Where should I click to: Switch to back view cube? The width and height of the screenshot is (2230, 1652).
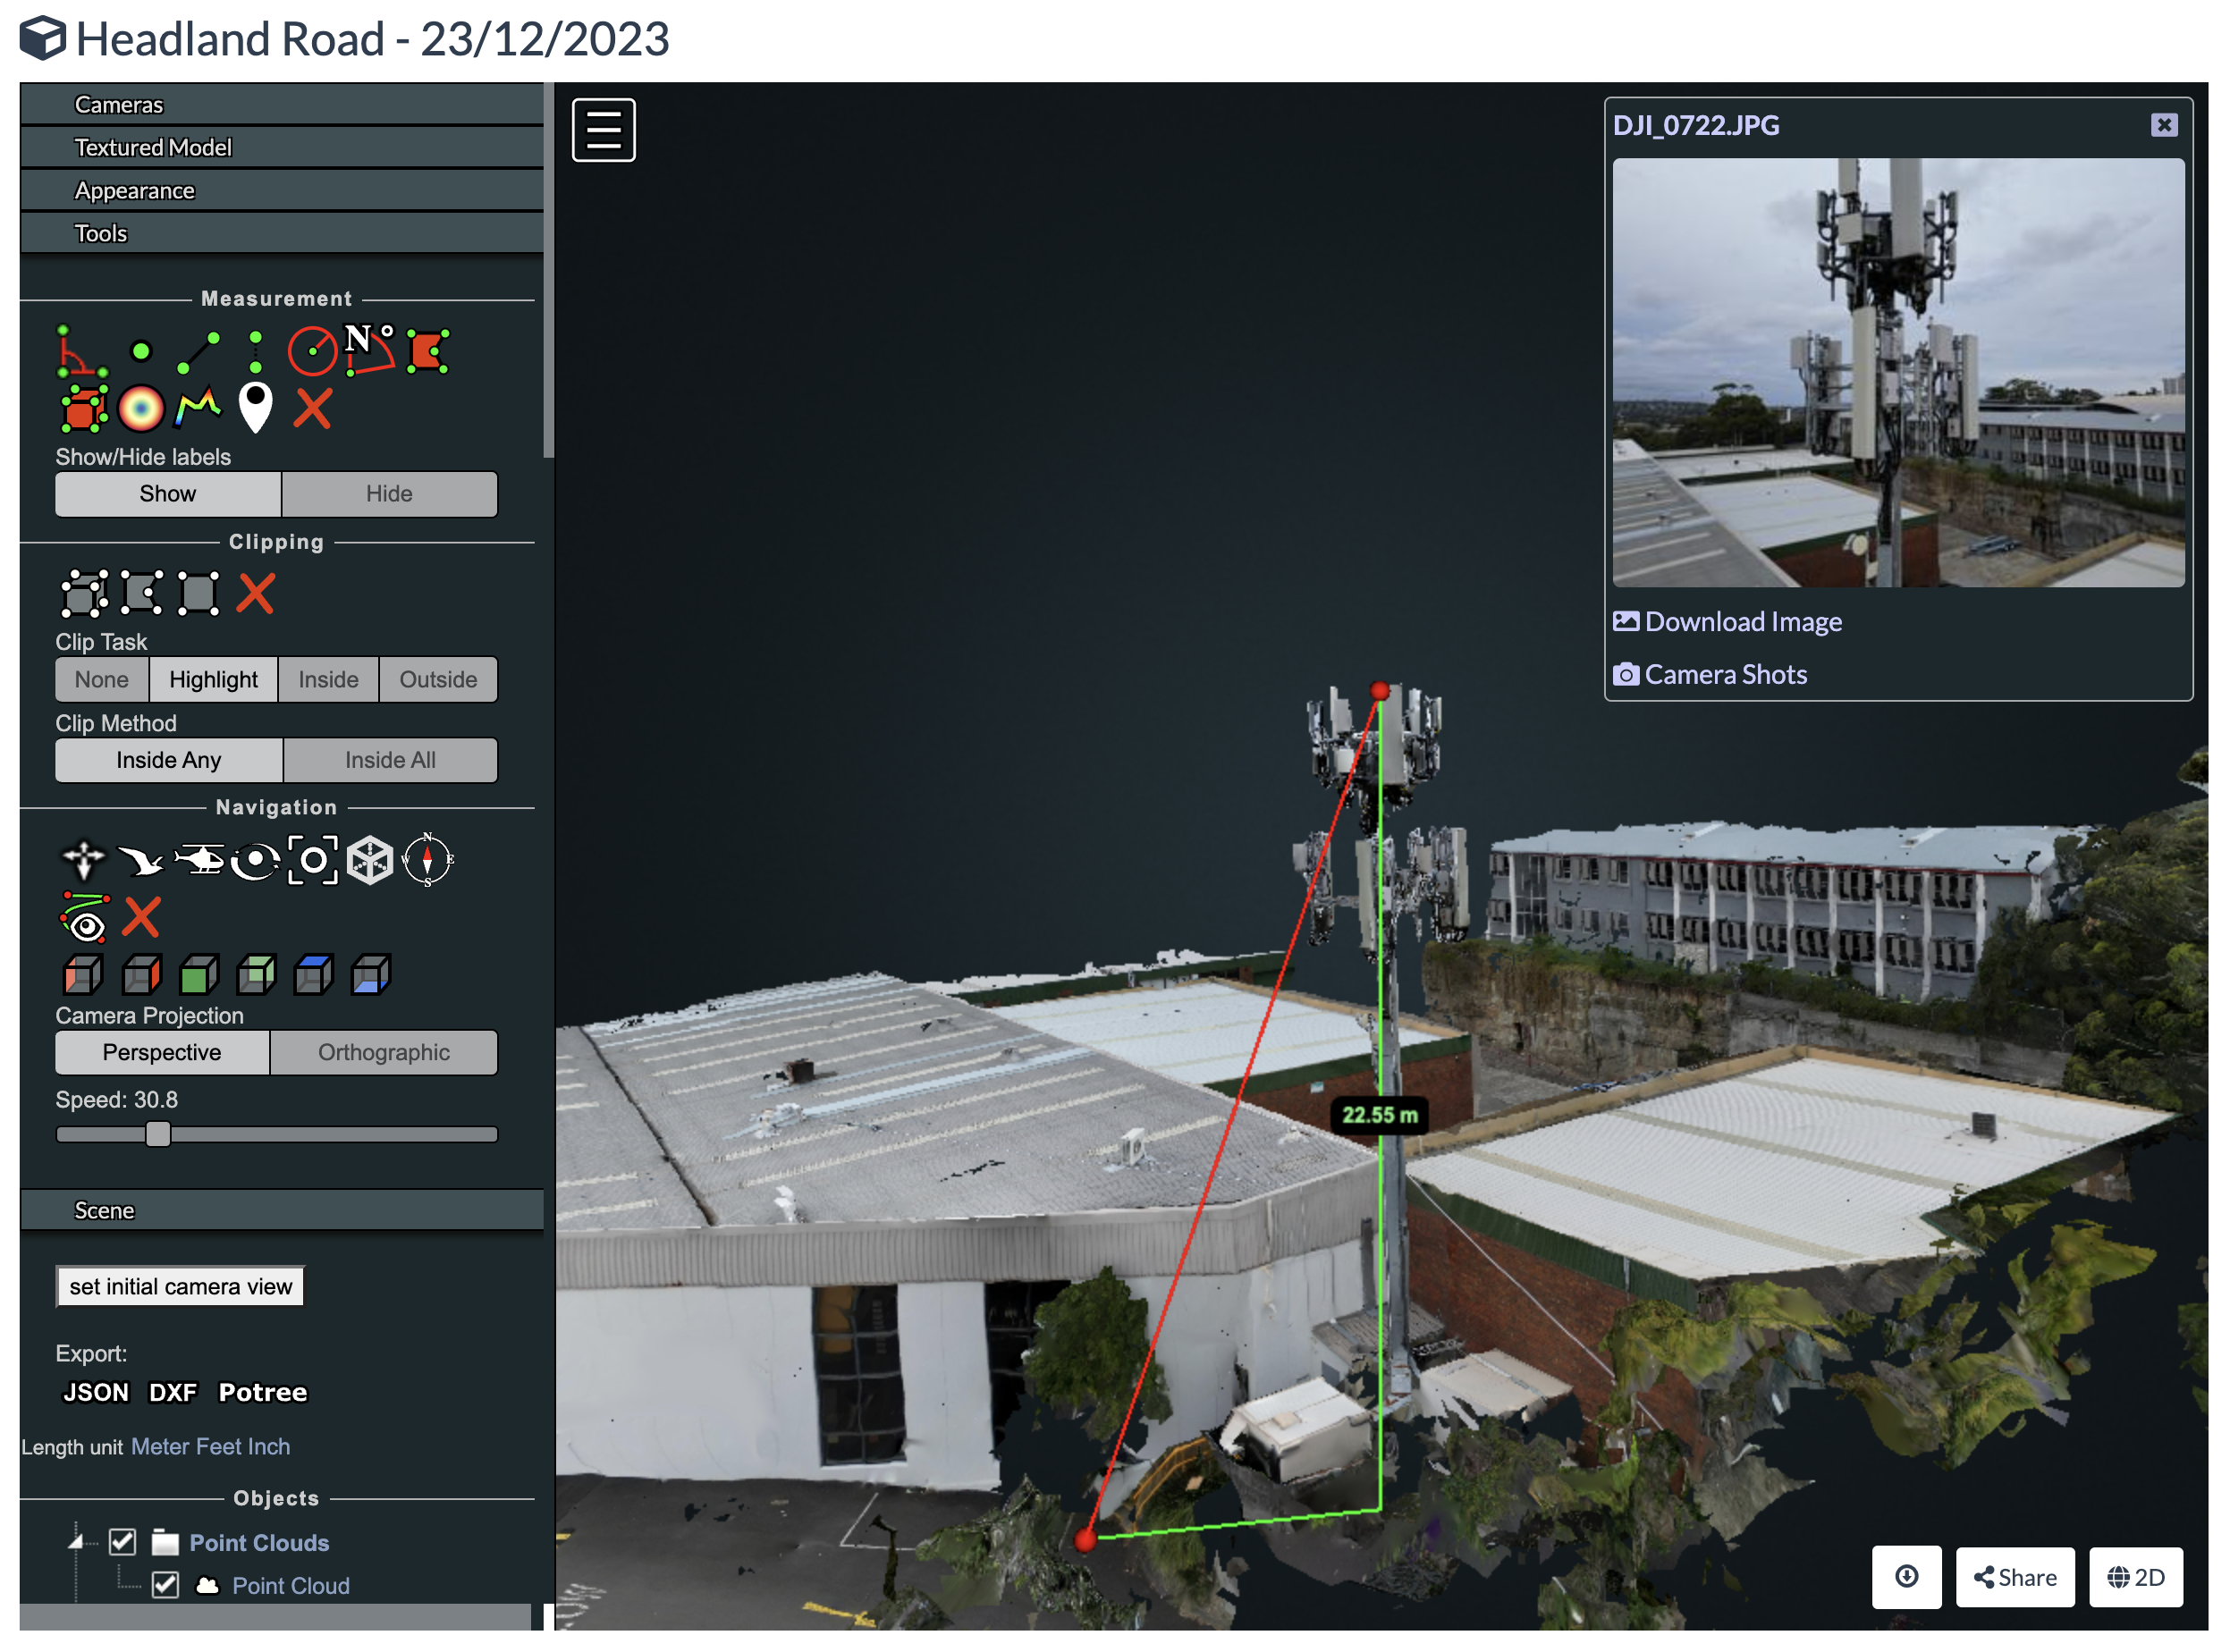(x=256, y=975)
